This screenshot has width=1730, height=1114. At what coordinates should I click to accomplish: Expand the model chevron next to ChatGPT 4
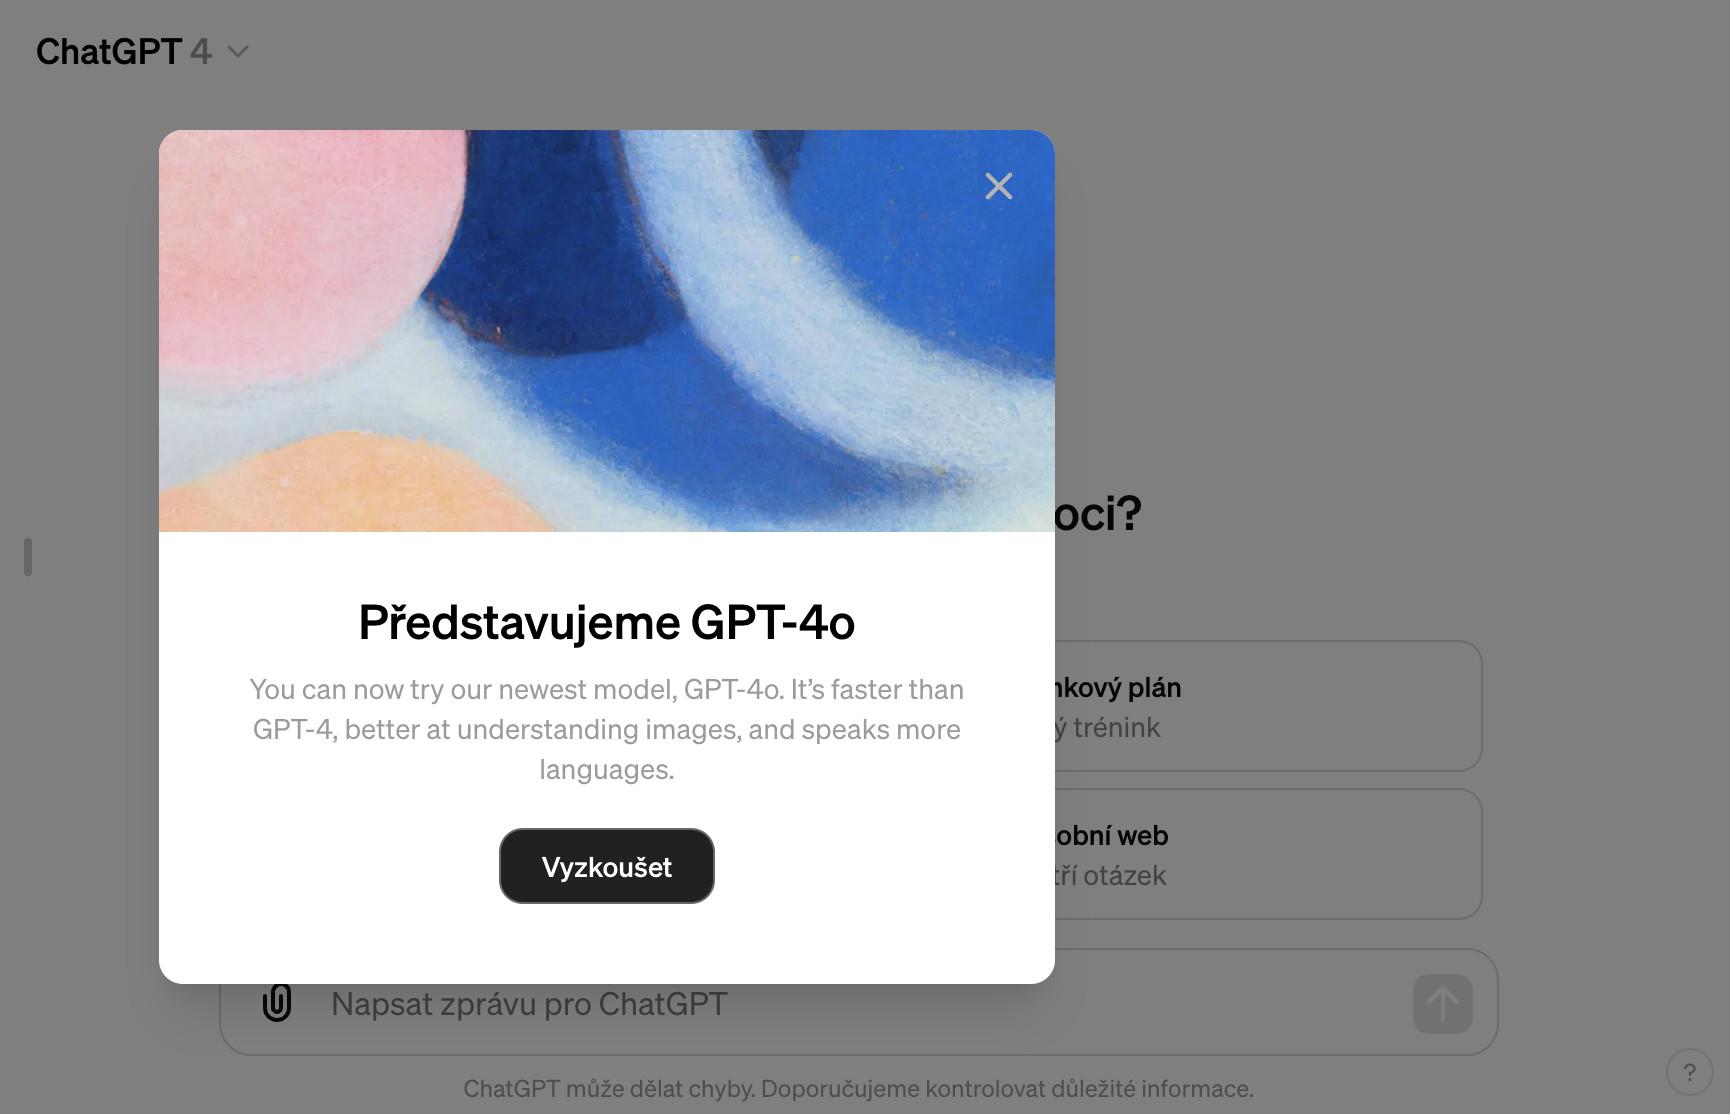237,51
